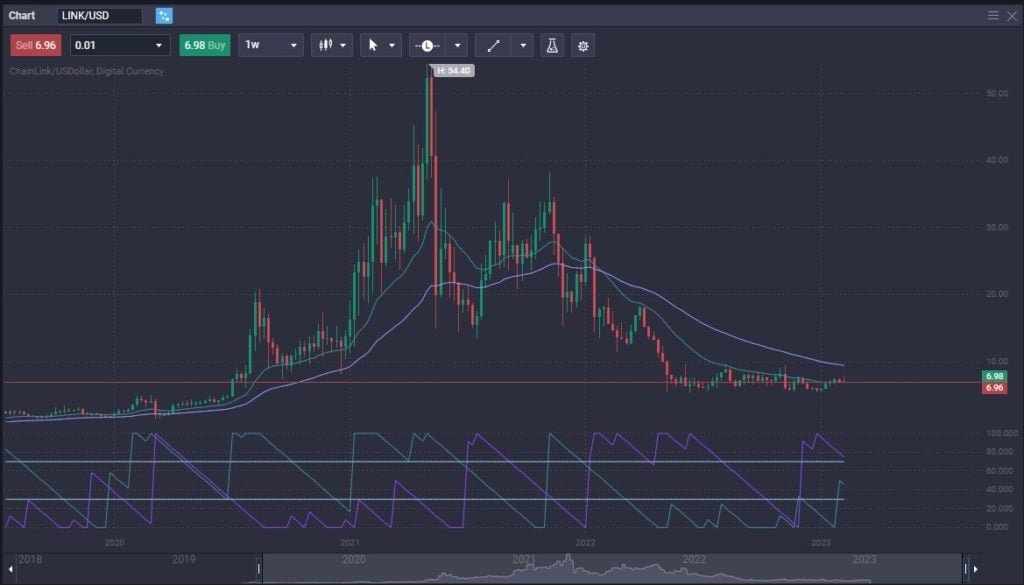This screenshot has height=585, width=1024.
Task: Expand the drawing tools dropdown arrow
Action: [x=523, y=45]
